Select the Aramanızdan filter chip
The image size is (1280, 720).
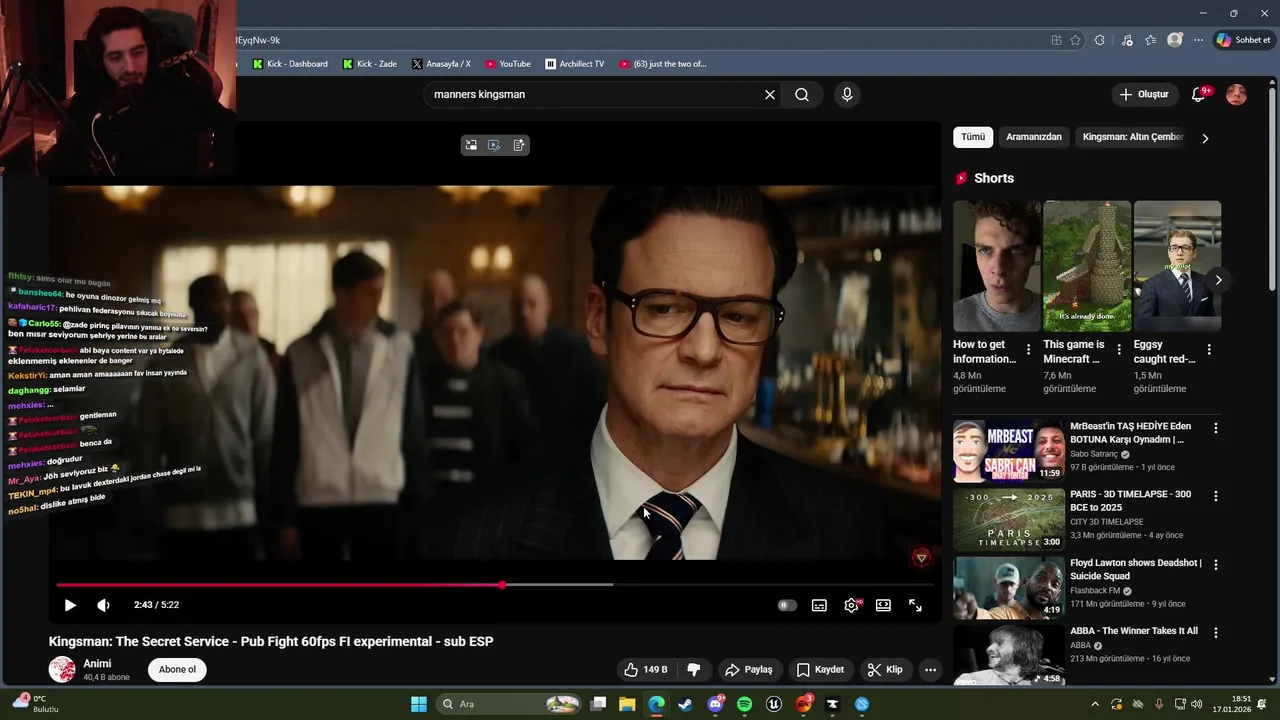coord(1034,137)
